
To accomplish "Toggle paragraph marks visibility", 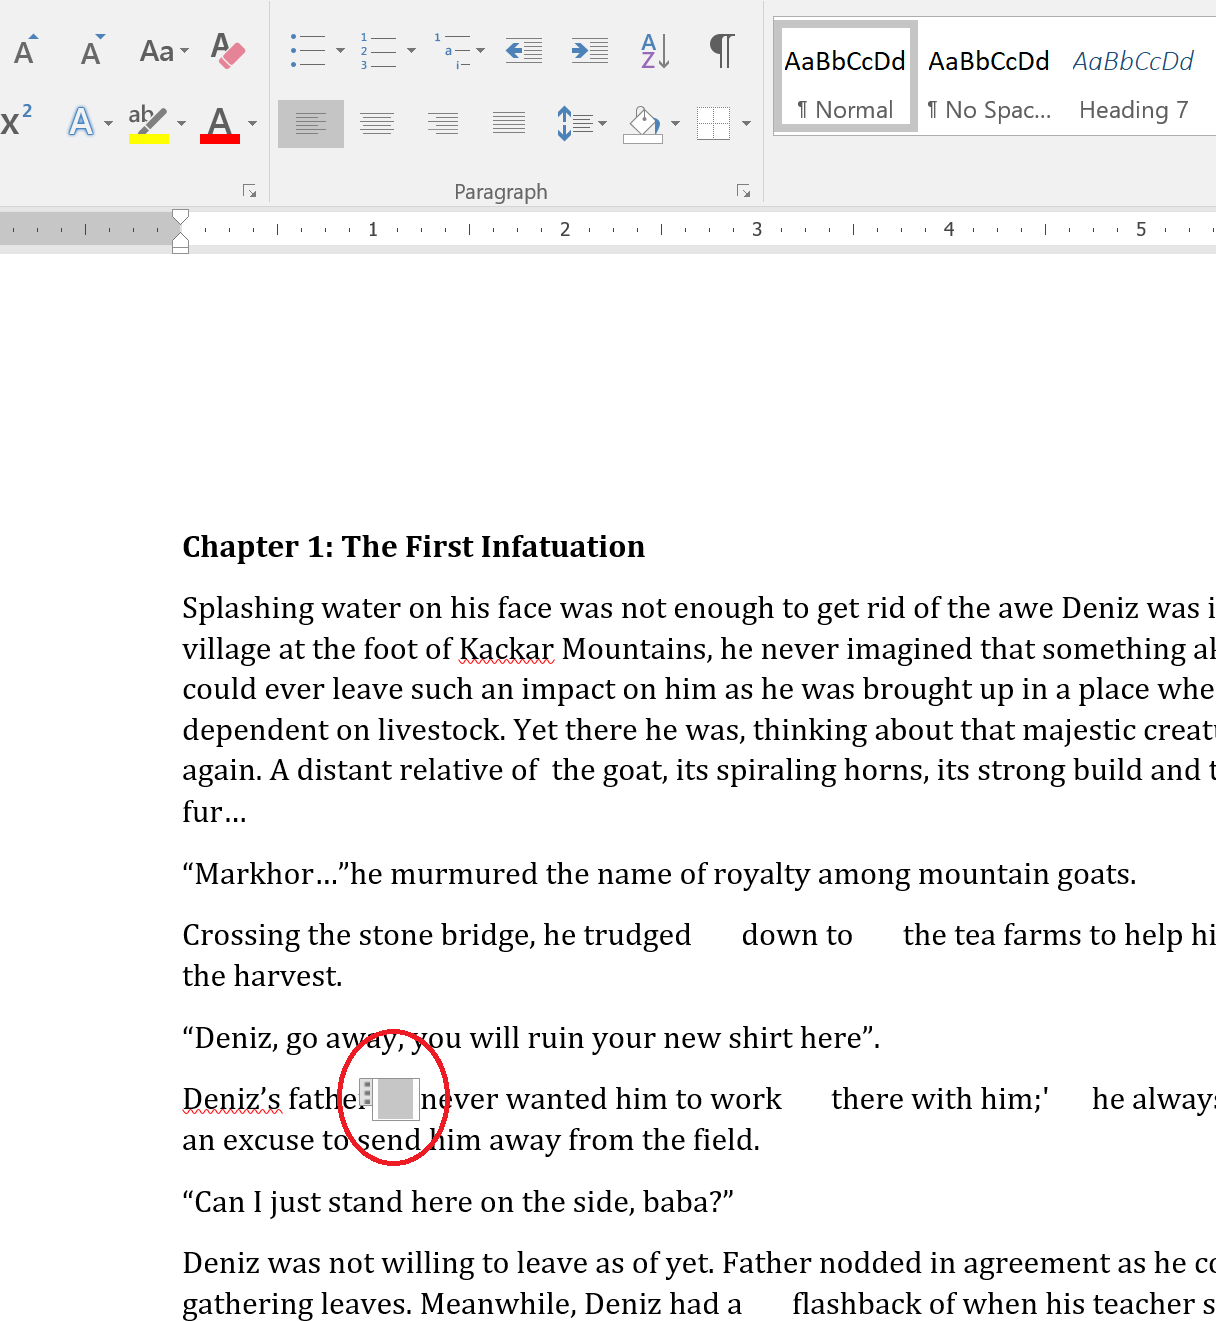I will [x=722, y=48].
